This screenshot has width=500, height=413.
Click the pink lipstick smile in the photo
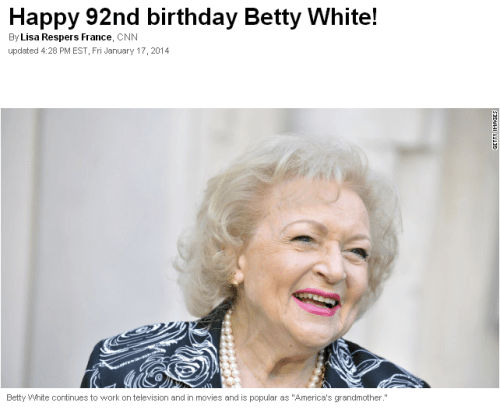317,302
